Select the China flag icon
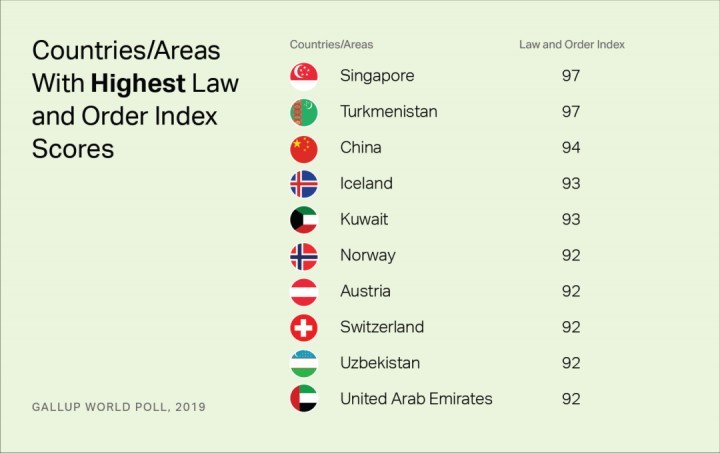Viewport: 720px width, 453px height. coord(304,149)
